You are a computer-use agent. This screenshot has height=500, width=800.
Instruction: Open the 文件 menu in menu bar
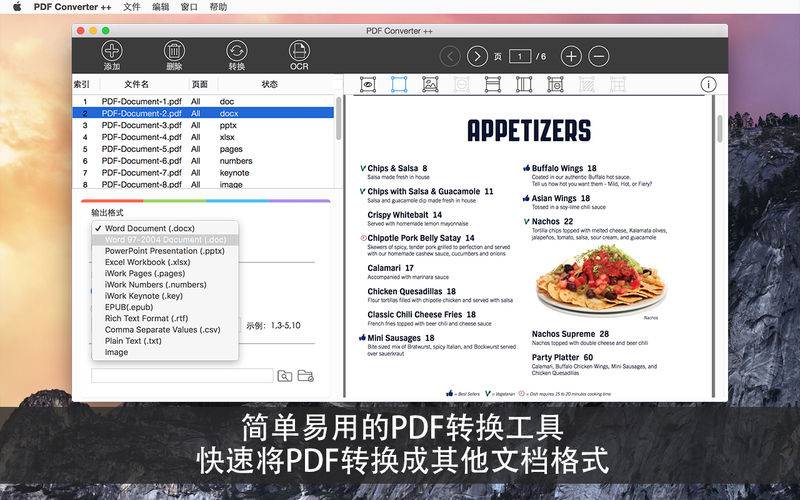point(132,7)
